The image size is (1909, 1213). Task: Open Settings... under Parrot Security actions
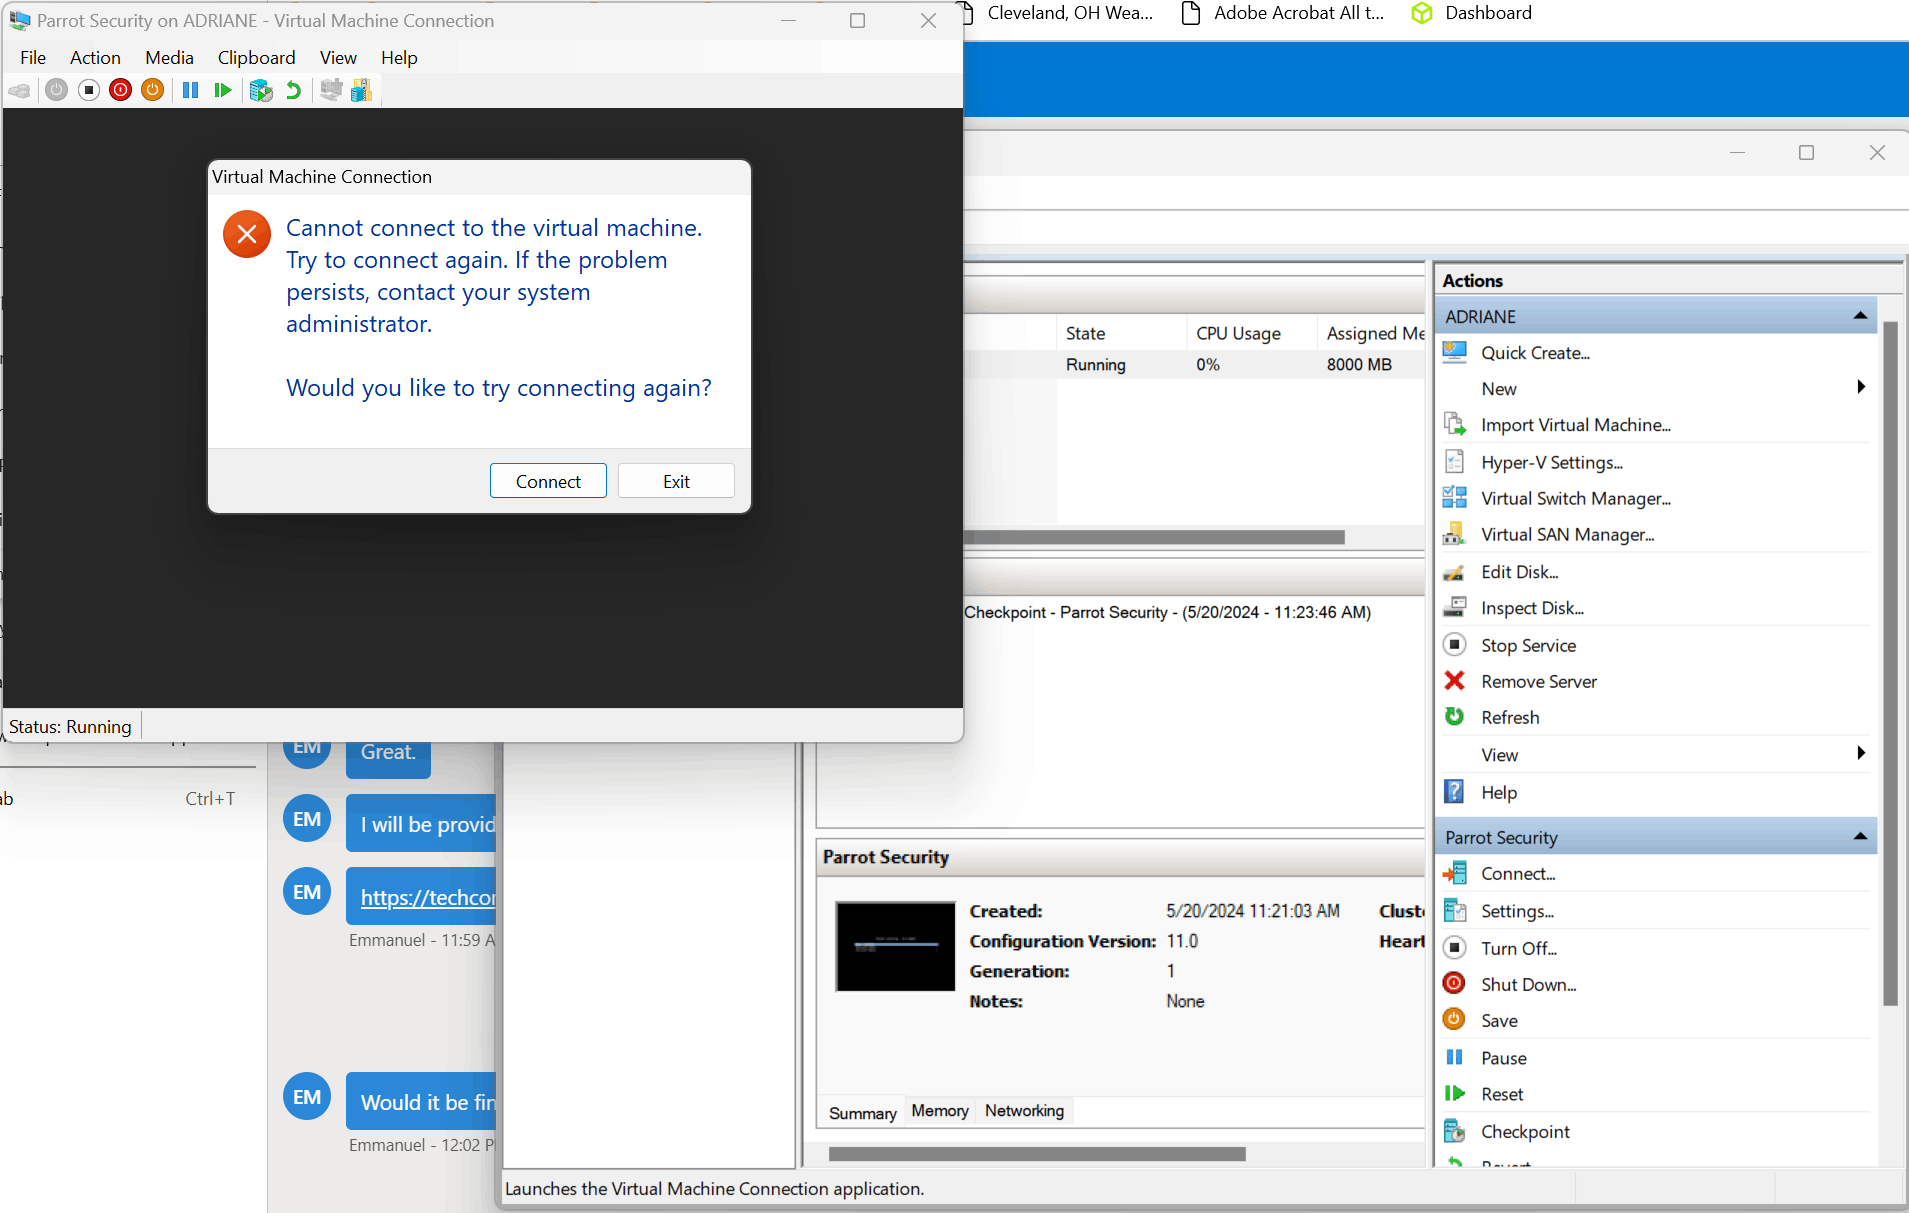pos(1517,911)
